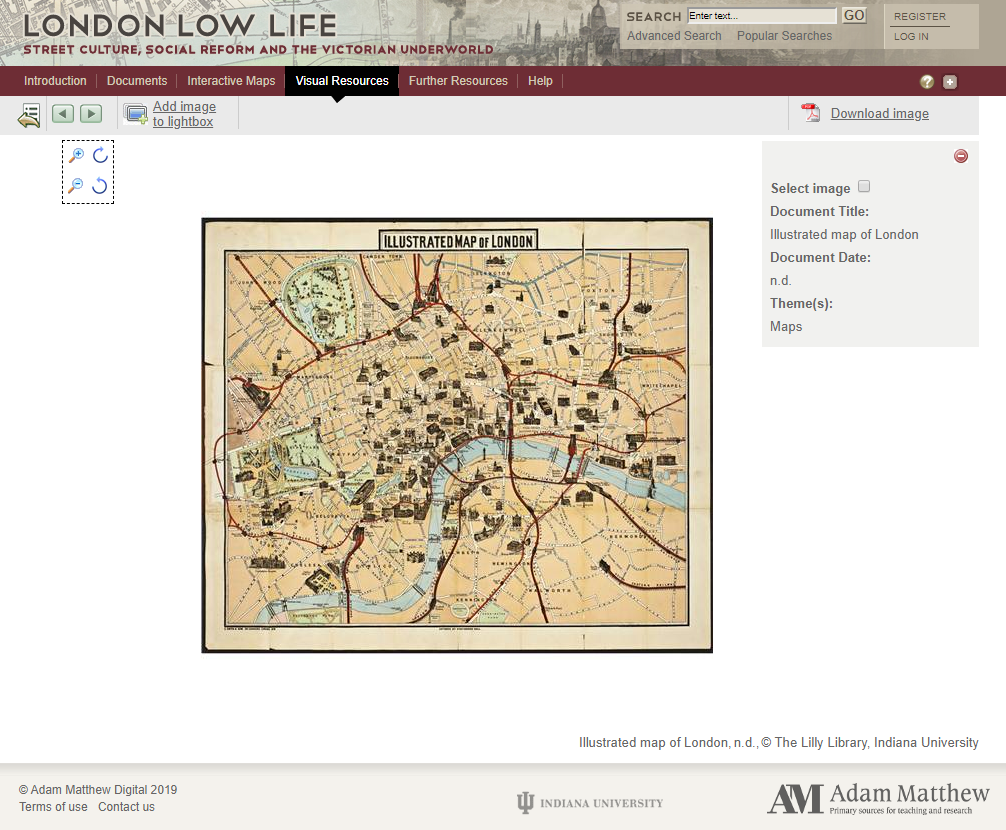Click the GO search button
This screenshot has width=1006, height=830.
coord(854,15)
